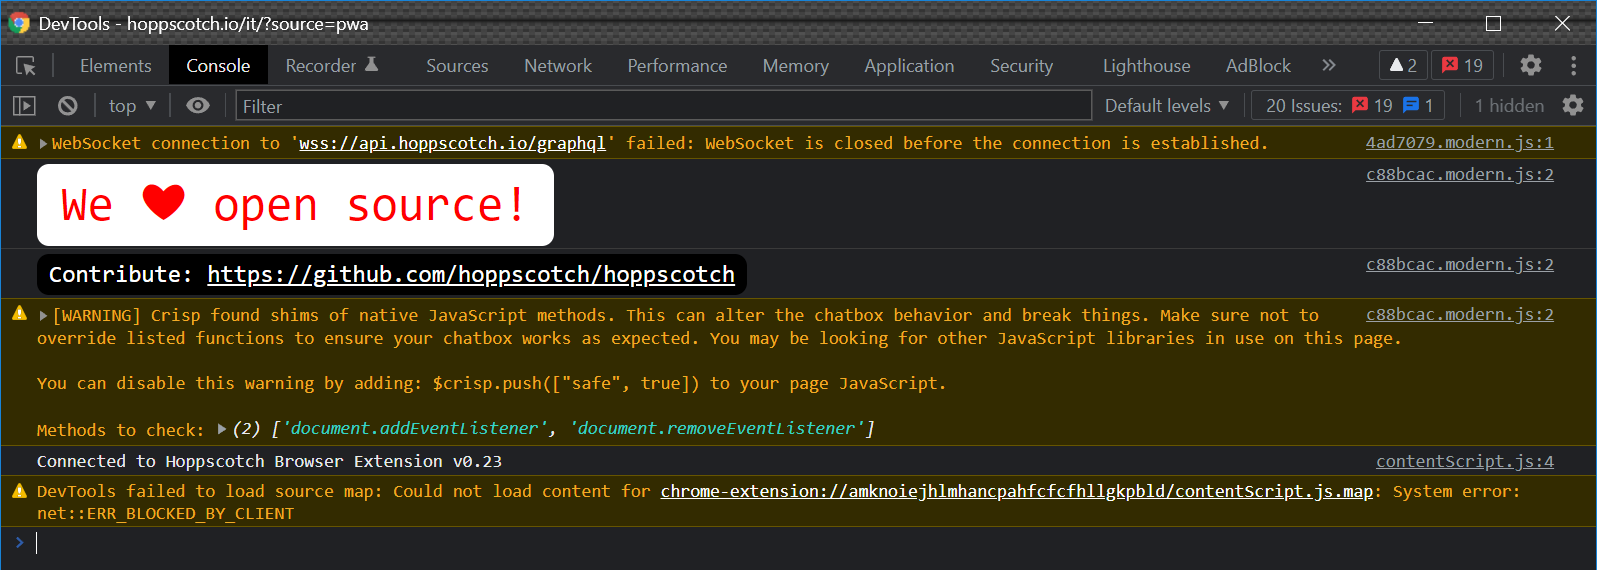Open c88bcac.modern.js:2 link beside Crisp warning
Screen dimensions: 1597x570
pos(1459,314)
